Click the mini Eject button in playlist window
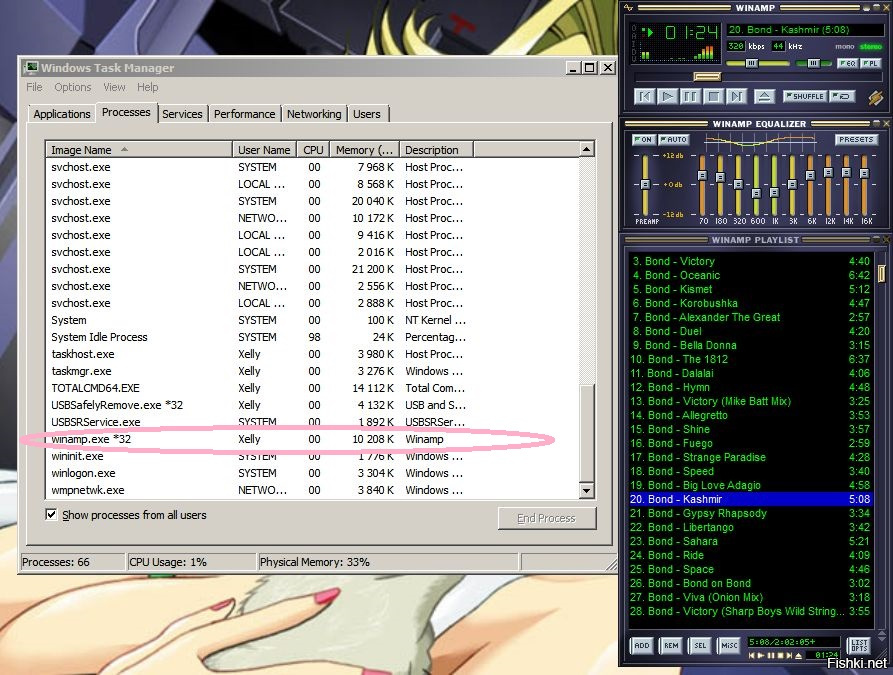Image resolution: width=893 pixels, height=675 pixels. 798,656
